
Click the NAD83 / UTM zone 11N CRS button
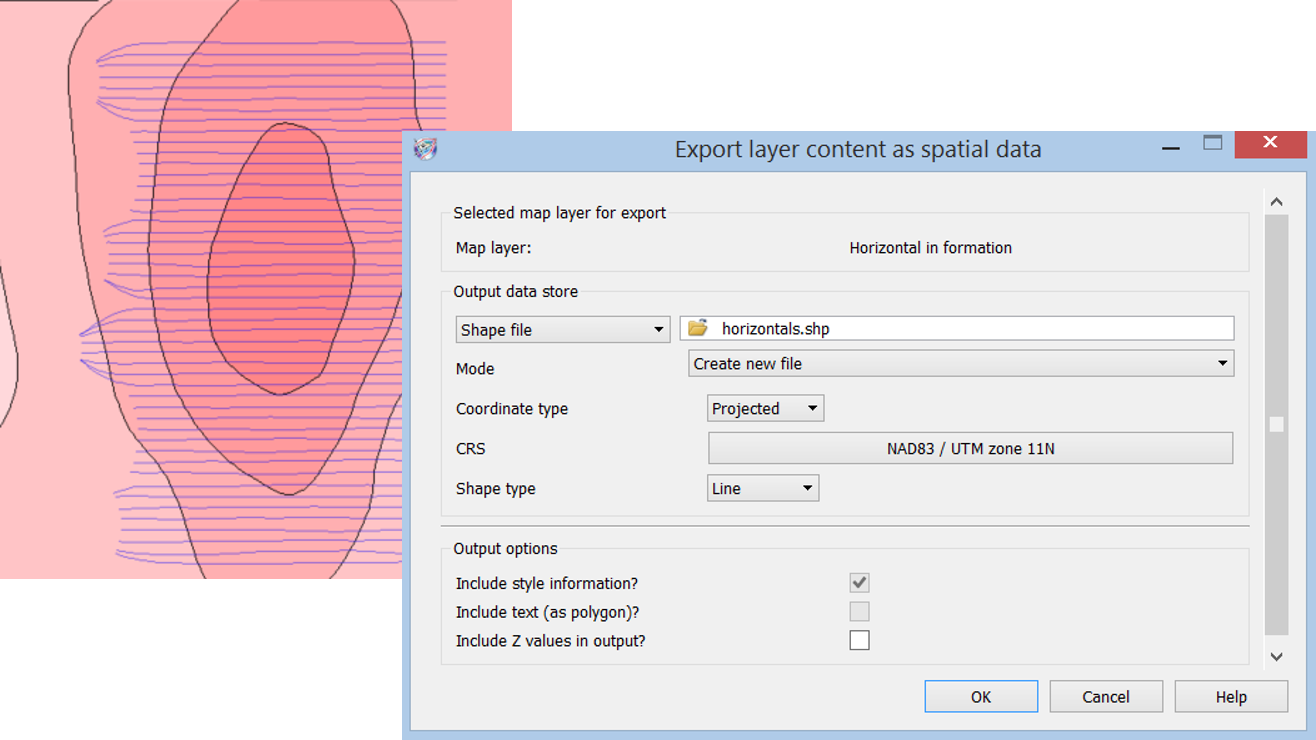[x=970, y=449]
